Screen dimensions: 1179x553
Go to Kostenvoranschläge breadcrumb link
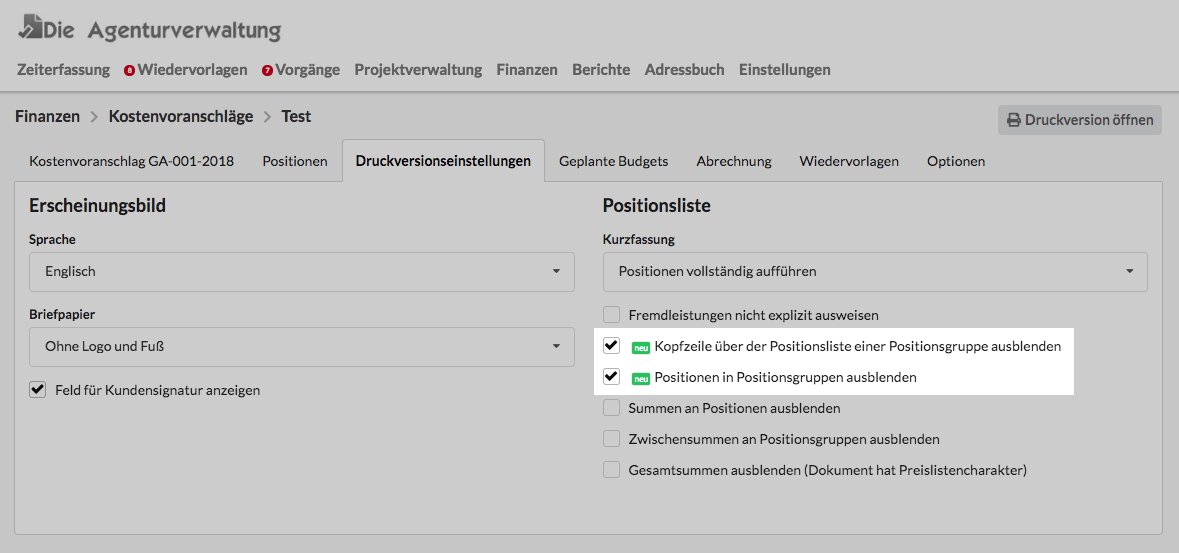[180, 117]
